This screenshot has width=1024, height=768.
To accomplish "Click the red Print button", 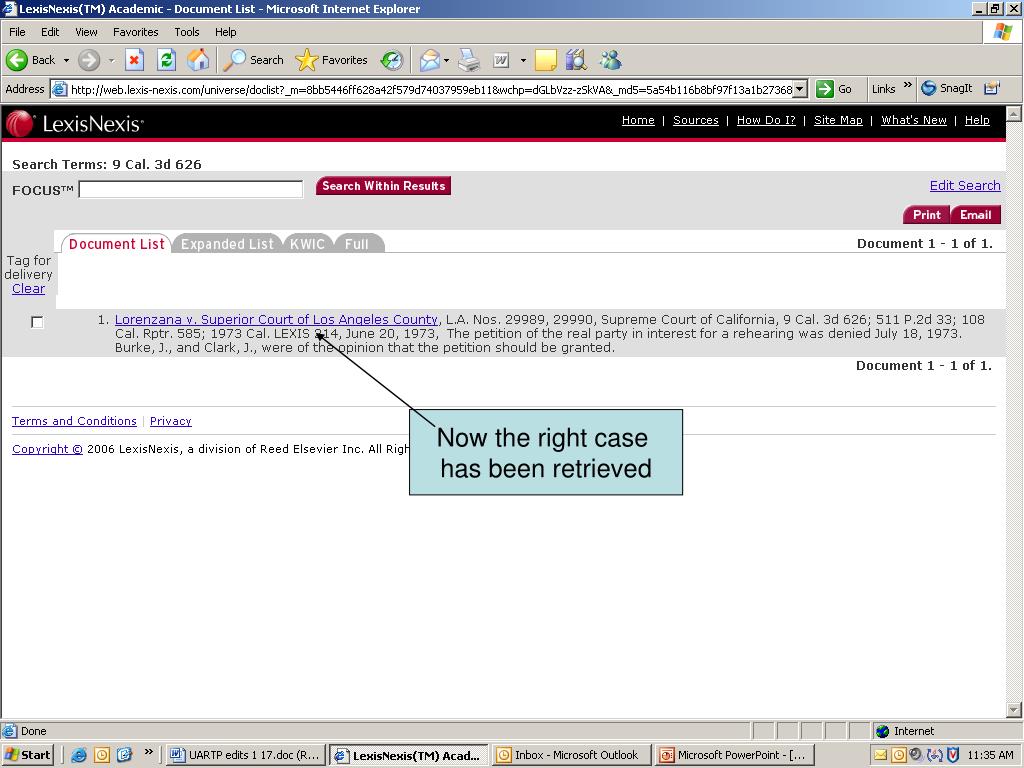I will 927,215.
